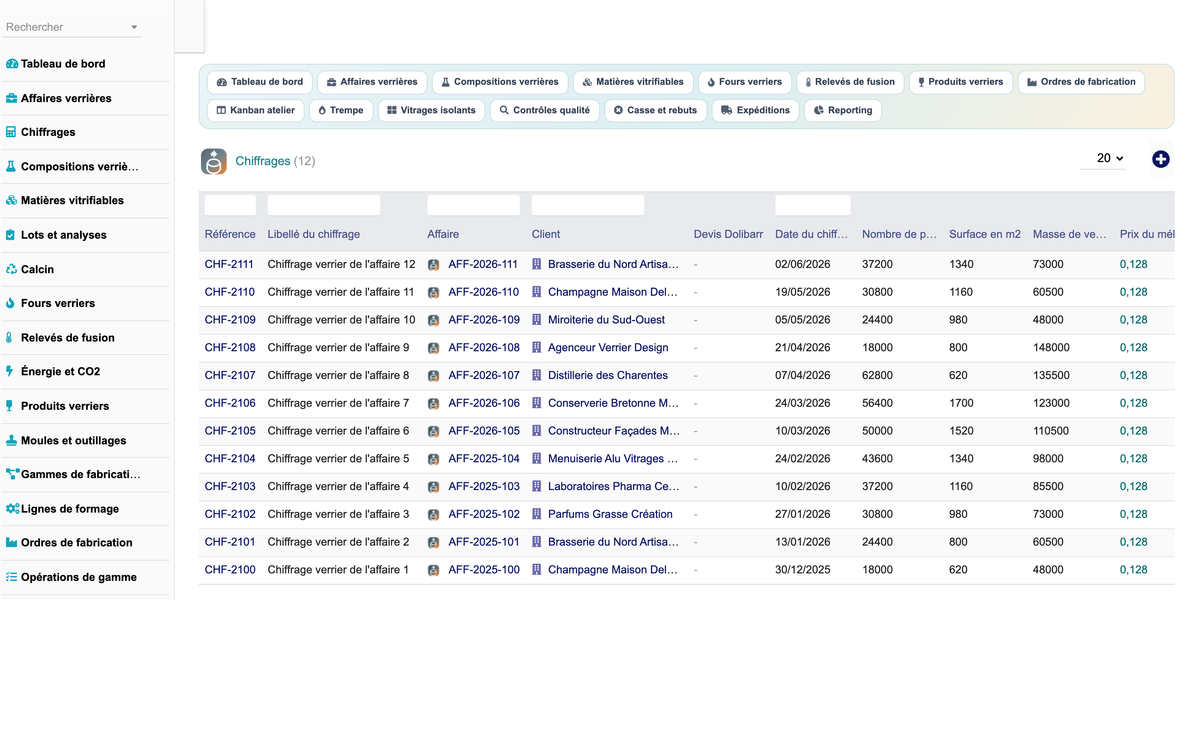Open the Produits verriers top tab
Viewport: 1200px width, 743px height.
point(961,82)
